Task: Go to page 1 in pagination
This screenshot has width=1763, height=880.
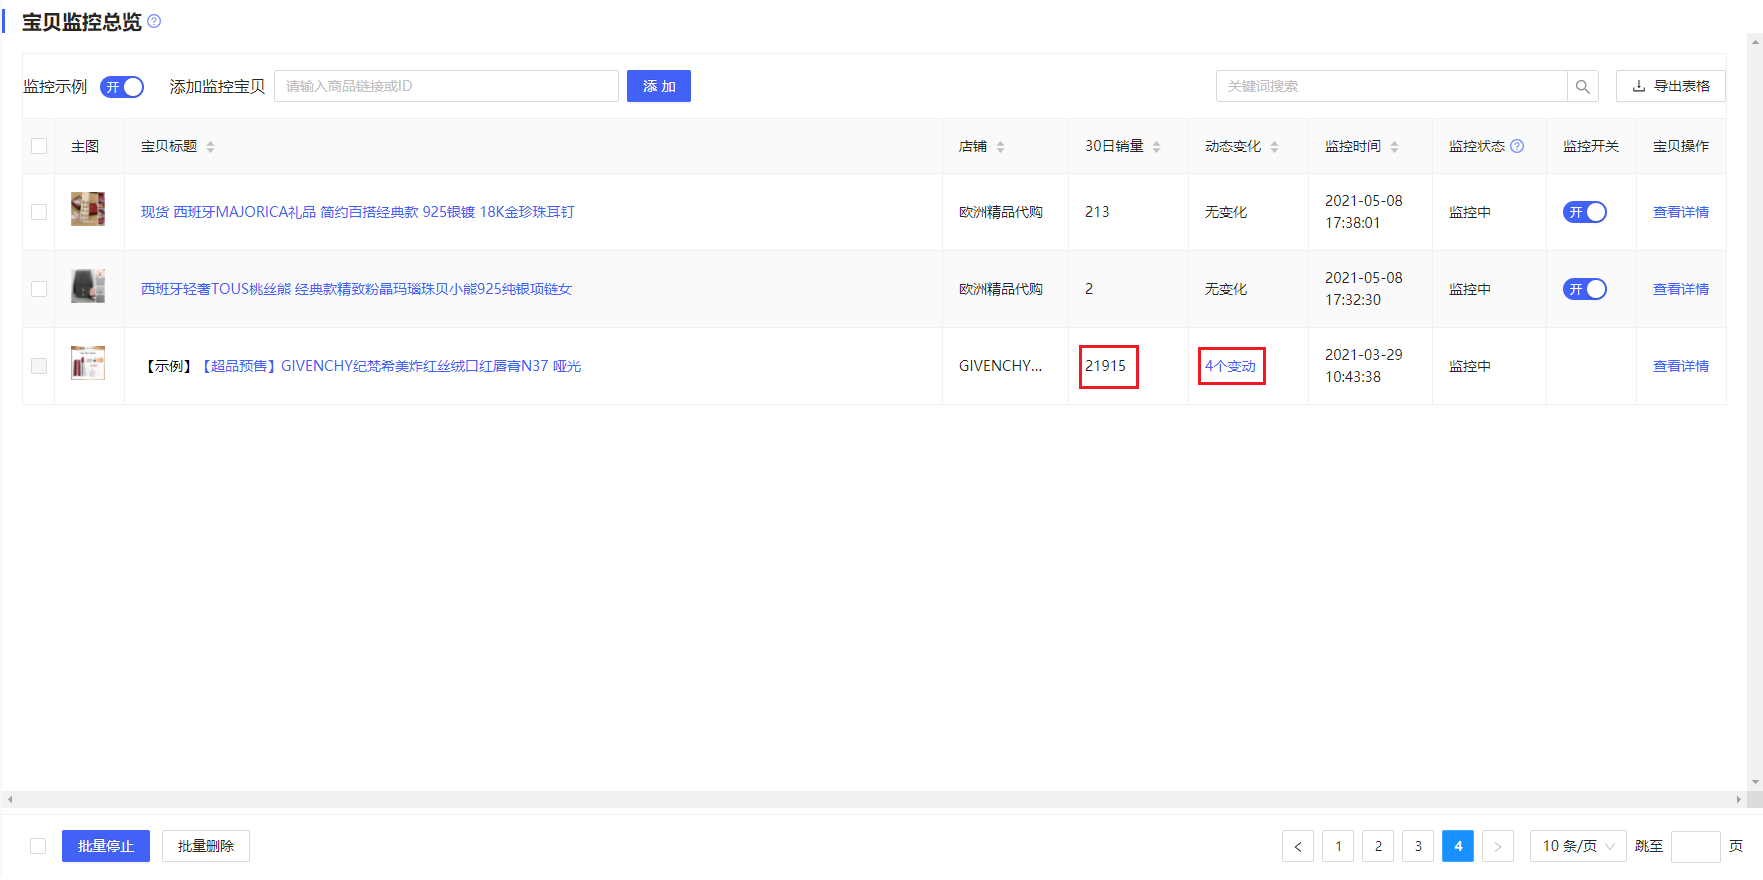Action: pos(1337,846)
